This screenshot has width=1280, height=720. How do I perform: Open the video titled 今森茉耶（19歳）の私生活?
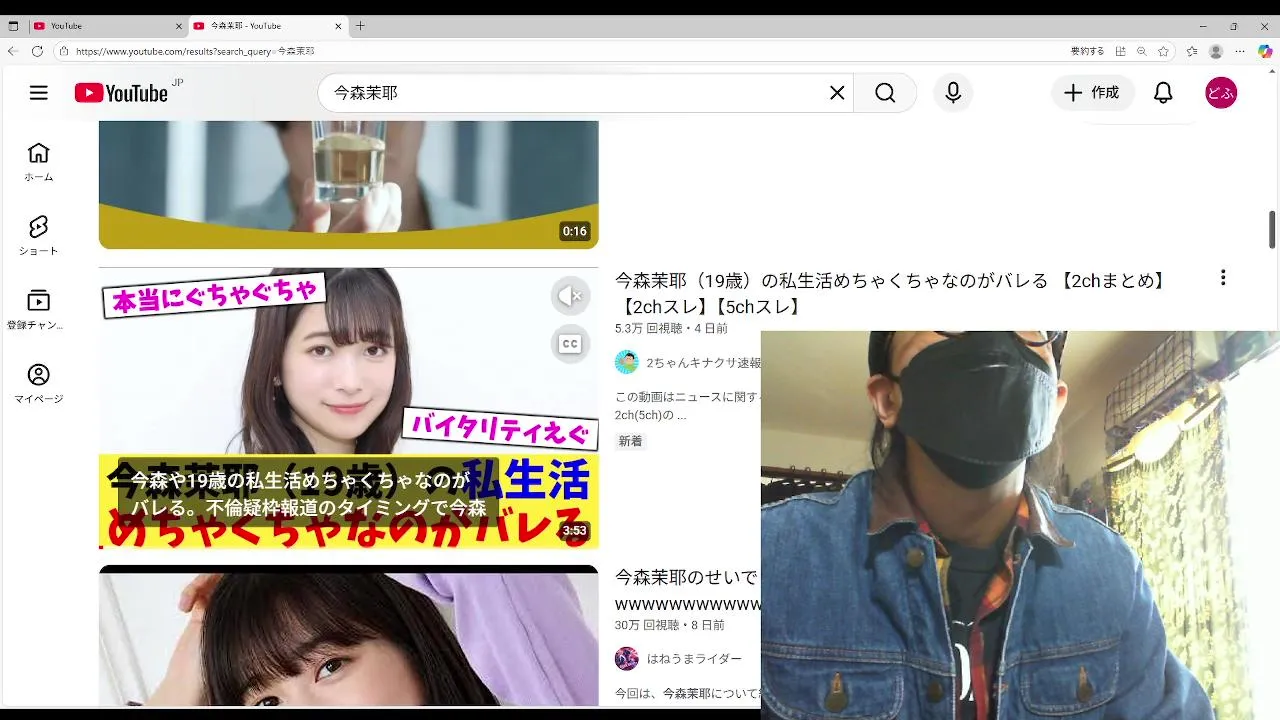[890, 293]
